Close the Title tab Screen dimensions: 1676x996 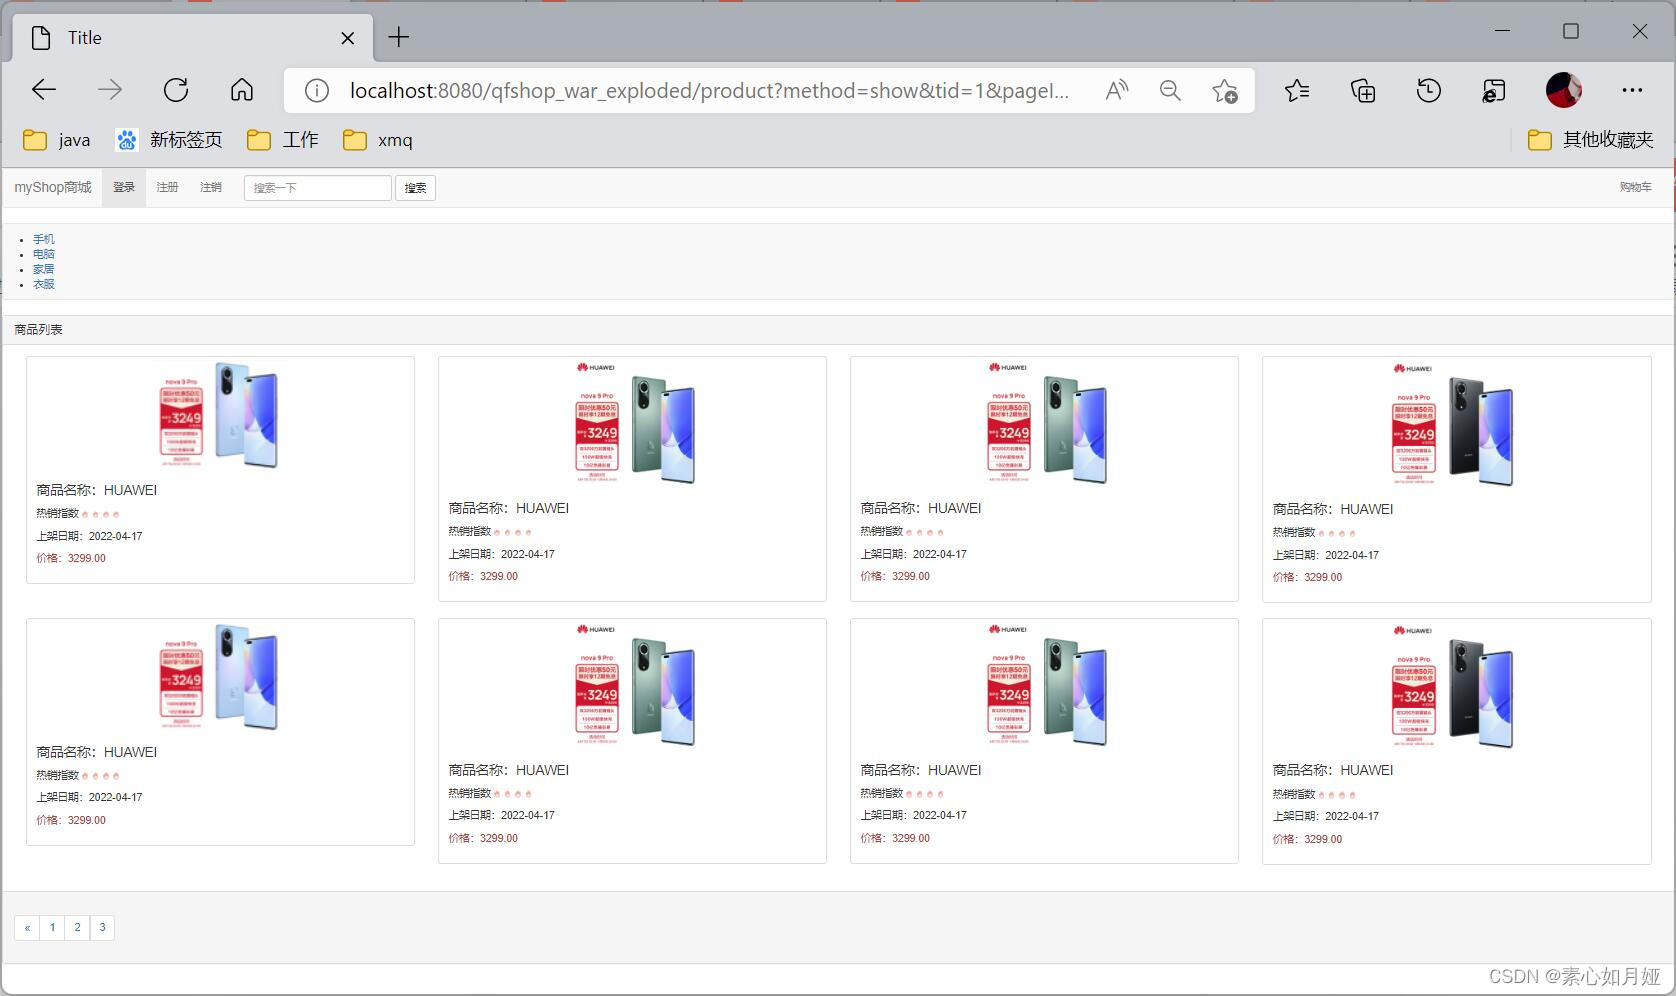click(347, 38)
